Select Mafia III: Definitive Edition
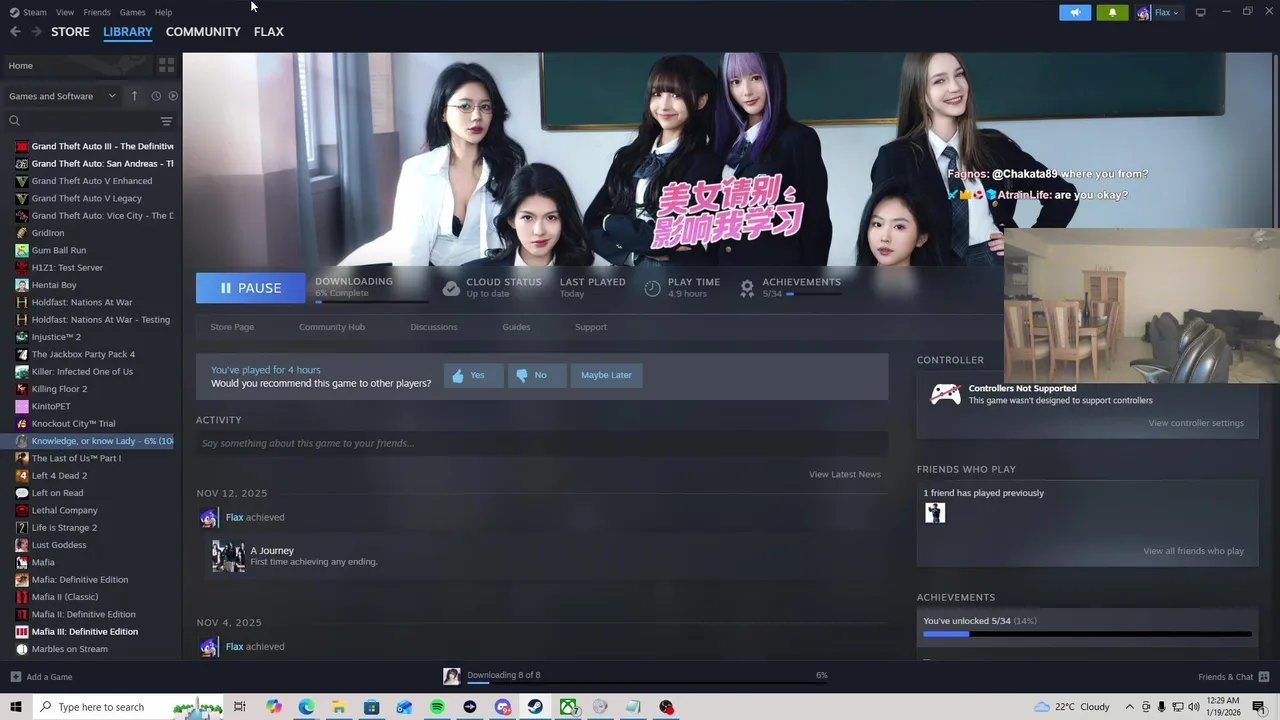 pyautogui.click(x=85, y=631)
